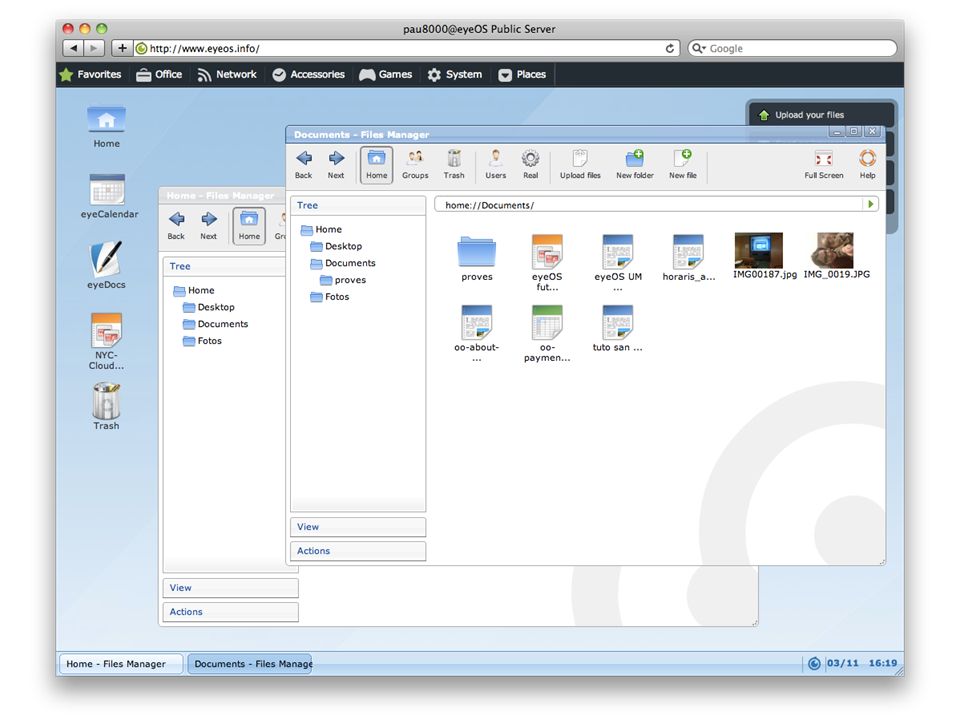Viewport: 960px width, 720px height.
Task: Open NYC-Cloud presentation on desktop
Action: (x=107, y=341)
